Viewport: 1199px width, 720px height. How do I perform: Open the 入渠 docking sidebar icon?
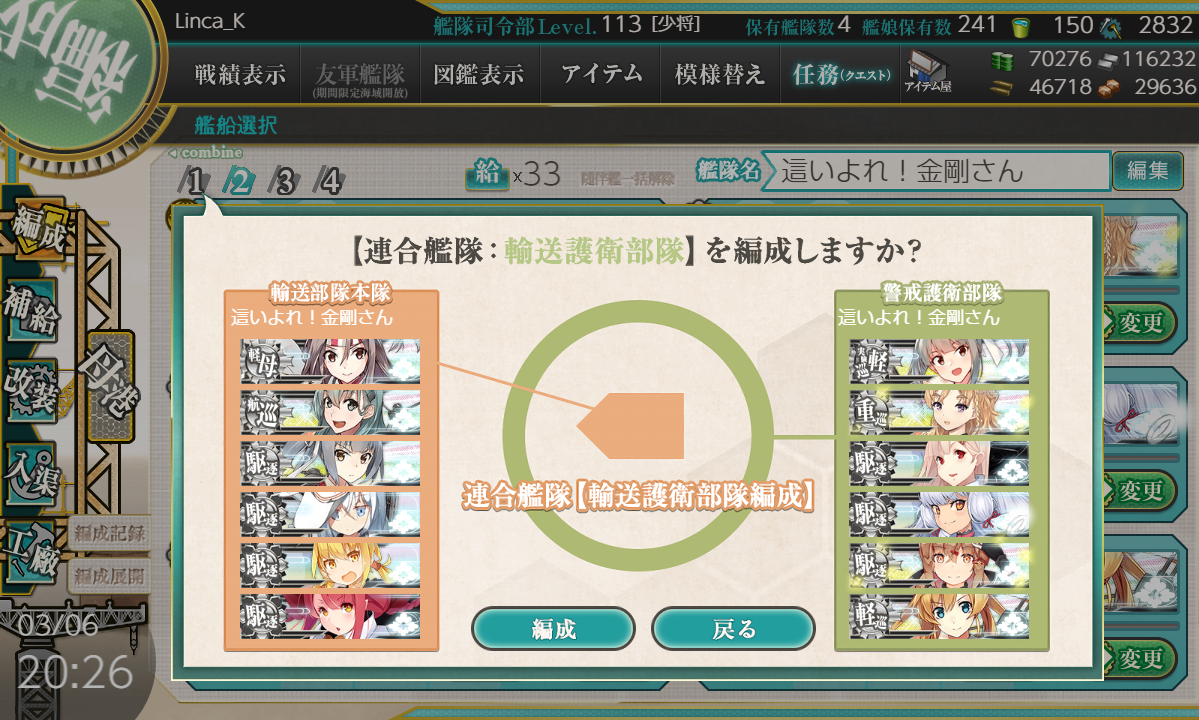[x=32, y=474]
